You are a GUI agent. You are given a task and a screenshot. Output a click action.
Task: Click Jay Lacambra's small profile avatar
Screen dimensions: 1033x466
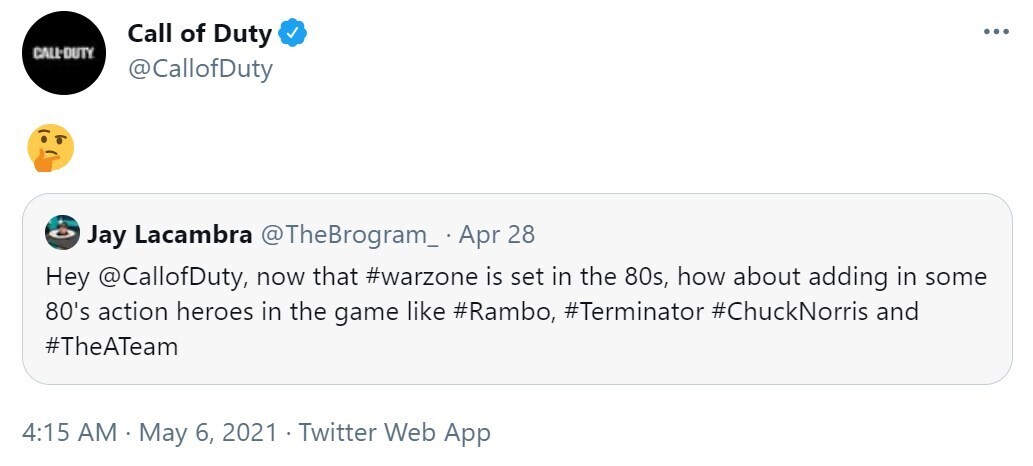(x=63, y=234)
